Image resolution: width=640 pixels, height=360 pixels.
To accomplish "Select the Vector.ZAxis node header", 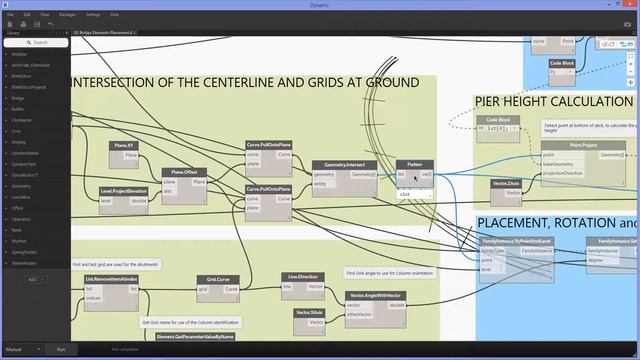I will (x=506, y=184).
